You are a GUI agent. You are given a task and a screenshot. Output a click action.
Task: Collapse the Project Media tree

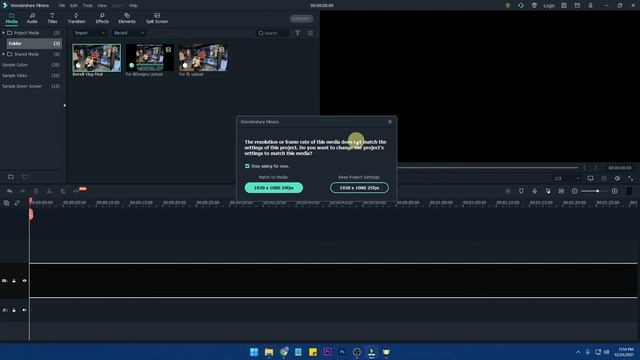click(4, 33)
